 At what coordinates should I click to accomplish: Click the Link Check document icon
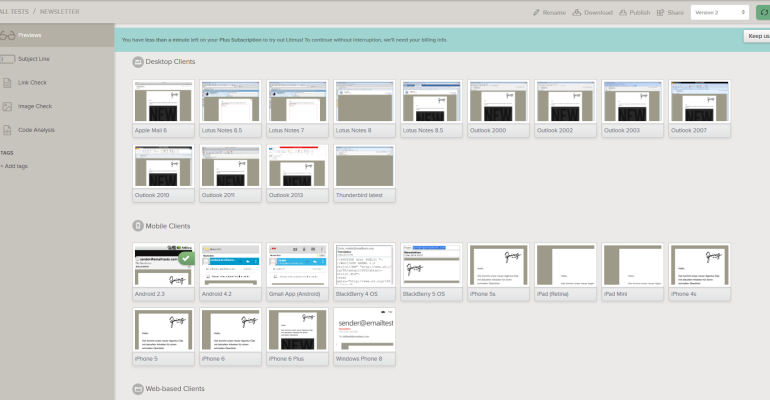pos(7,82)
